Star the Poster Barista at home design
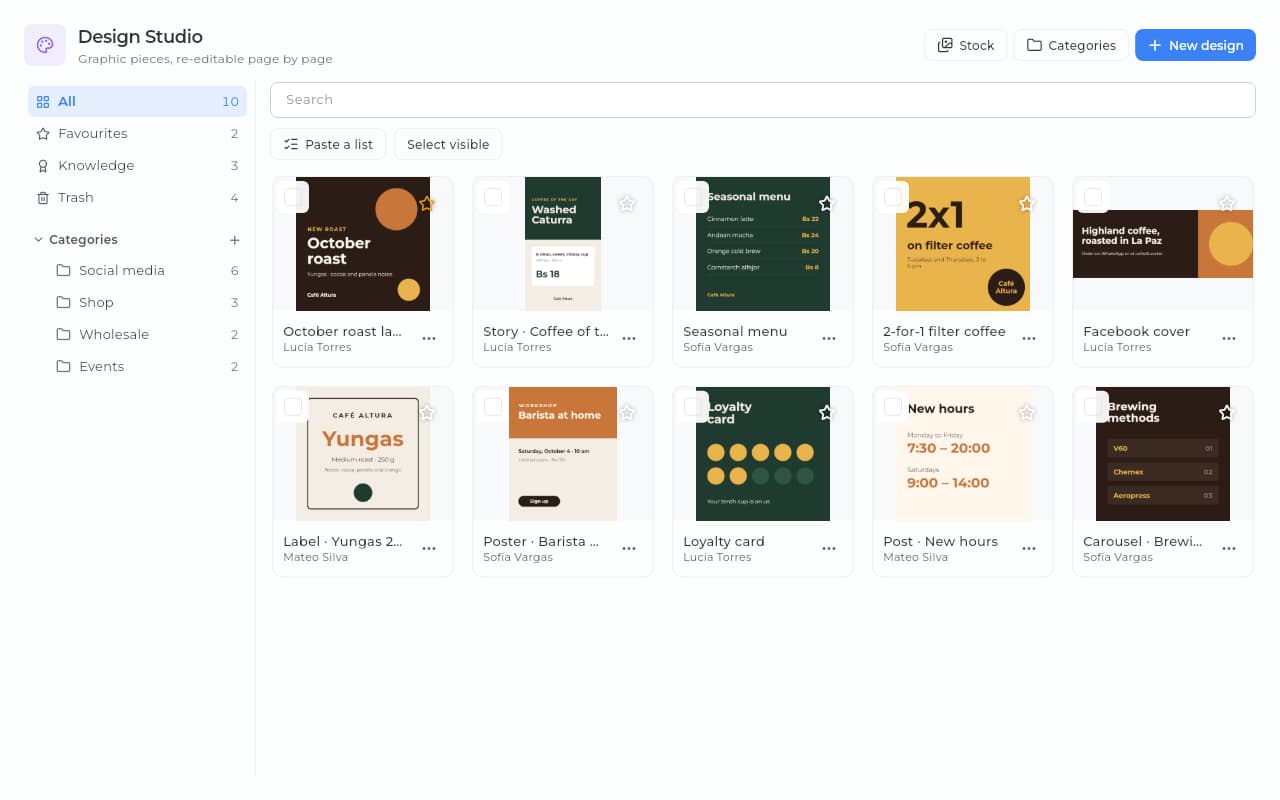Screen dimensions: 1280x800 [627, 412]
